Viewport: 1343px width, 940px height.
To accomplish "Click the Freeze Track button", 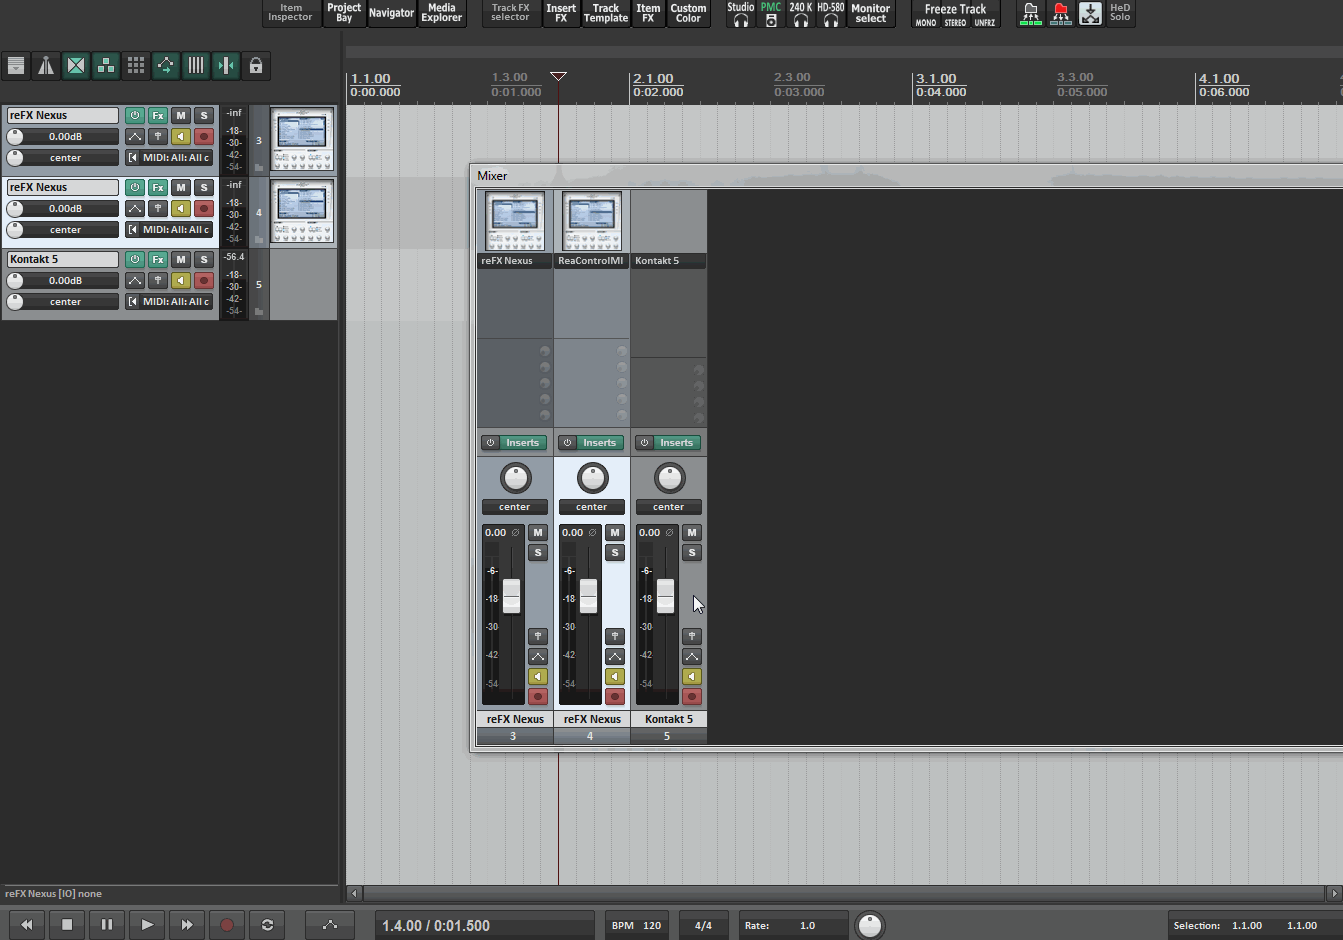I will coord(955,9).
